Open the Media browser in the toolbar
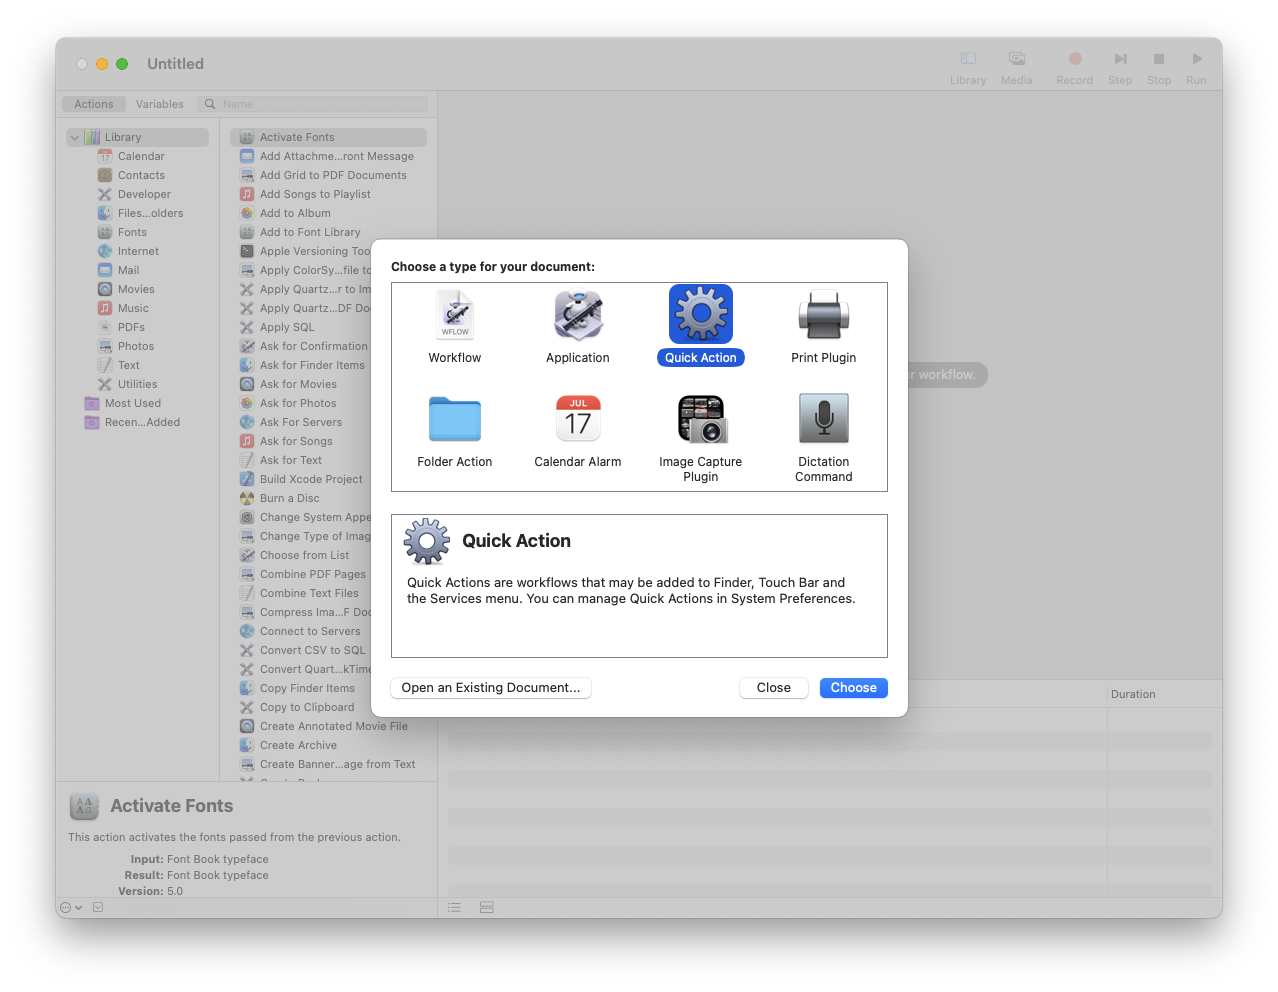Image resolution: width=1278 pixels, height=992 pixels. 1016,64
